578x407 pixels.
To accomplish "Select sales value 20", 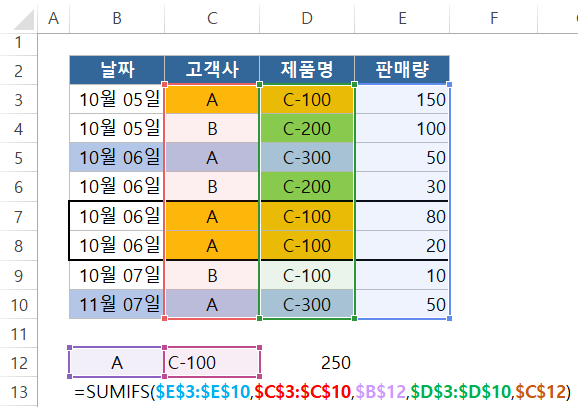I will [402, 246].
